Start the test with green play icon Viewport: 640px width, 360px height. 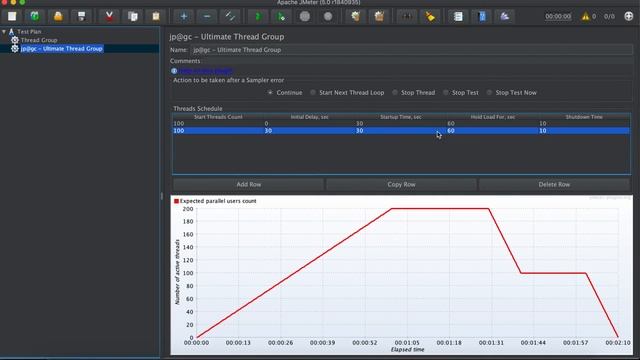(258, 16)
